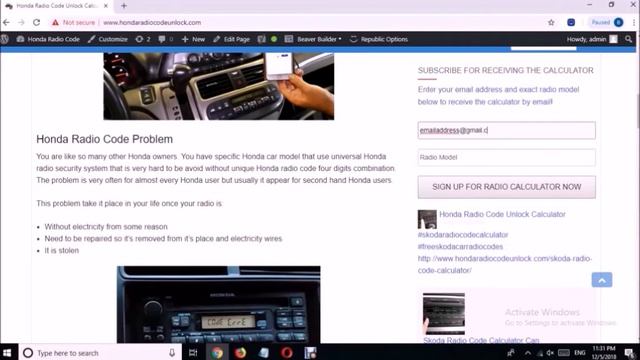Reload the page with the refresh icon

click(36, 22)
